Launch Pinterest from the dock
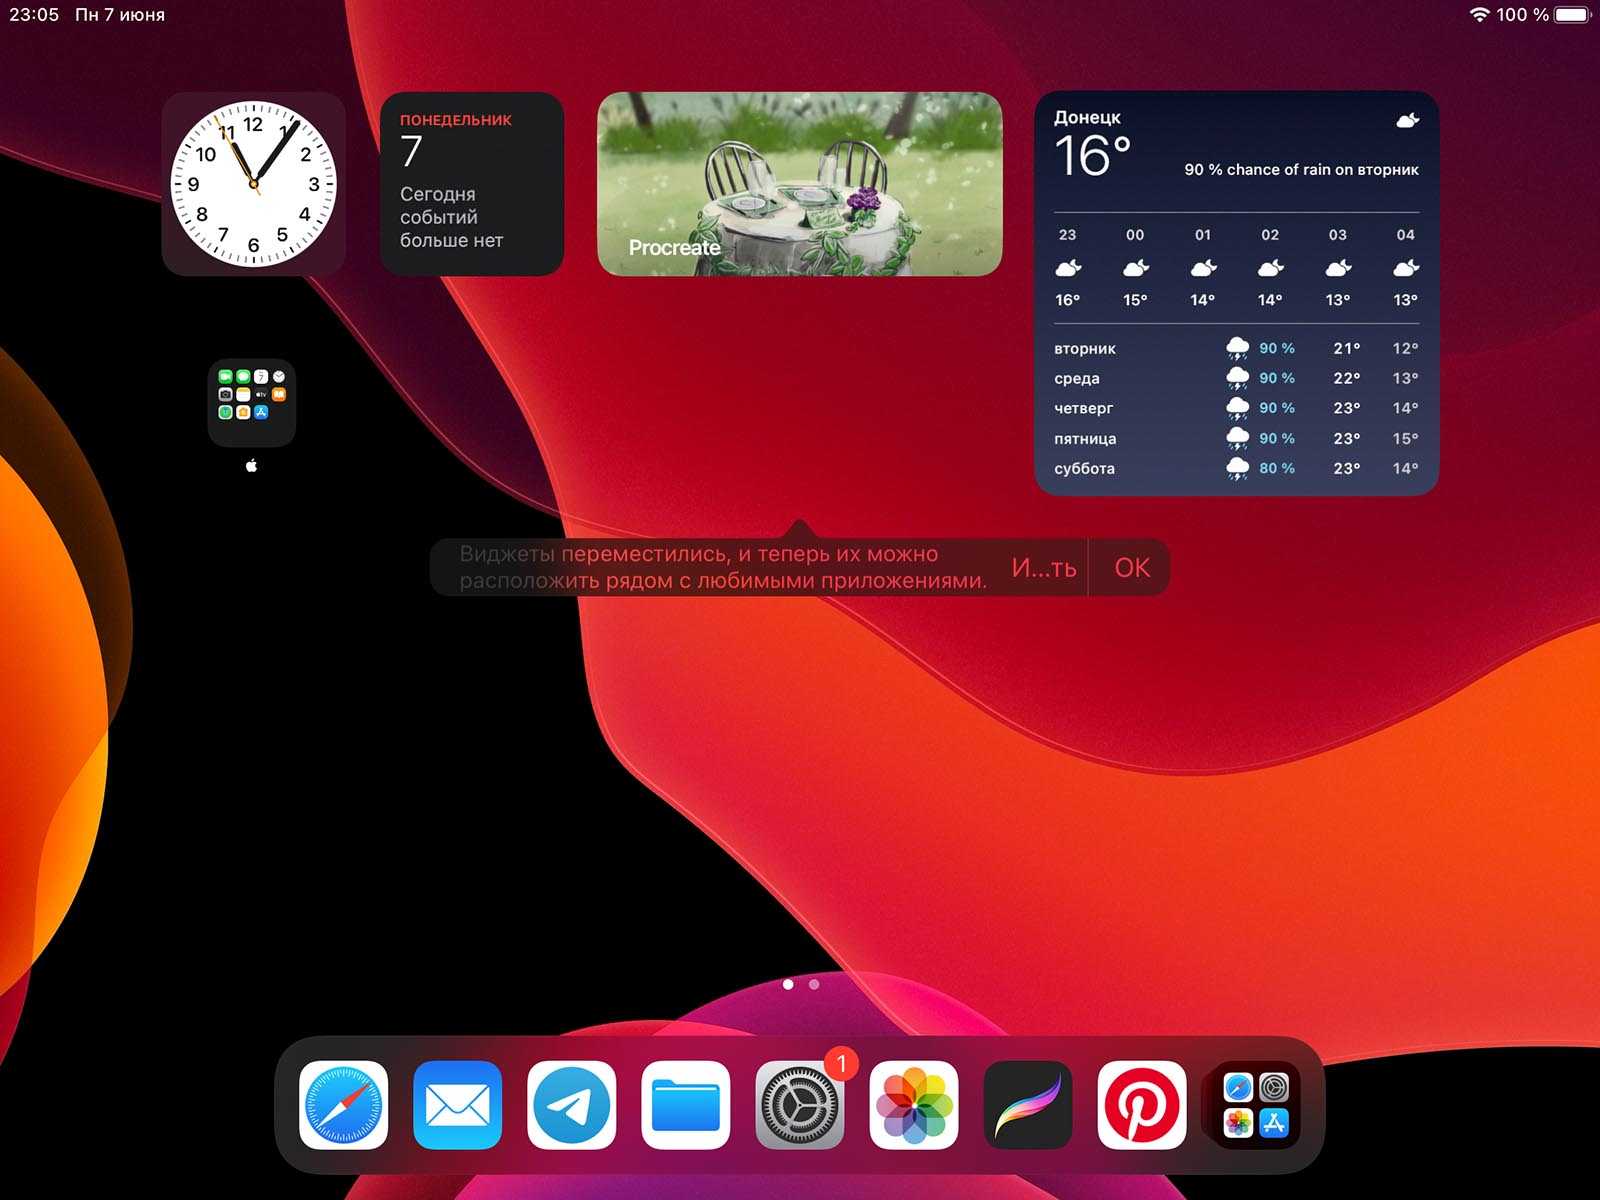 point(1141,1105)
